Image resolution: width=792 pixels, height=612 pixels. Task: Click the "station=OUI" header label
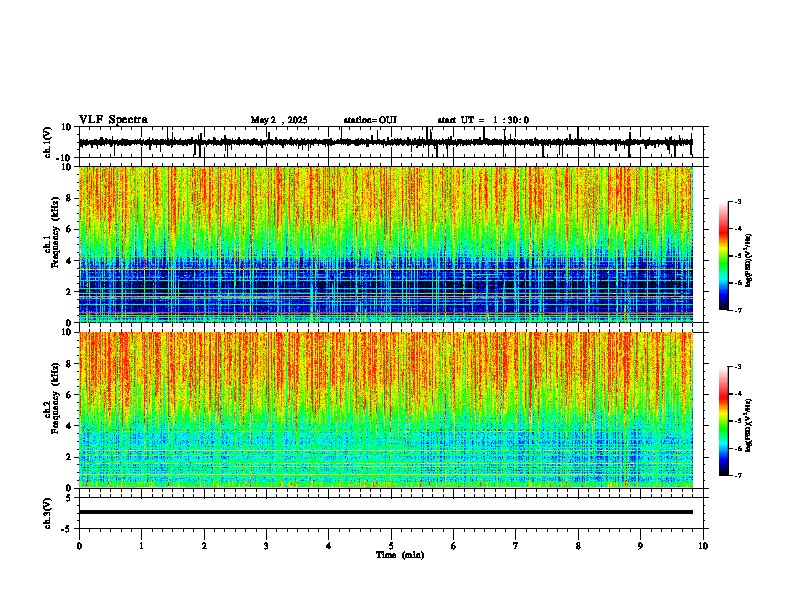point(370,120)
